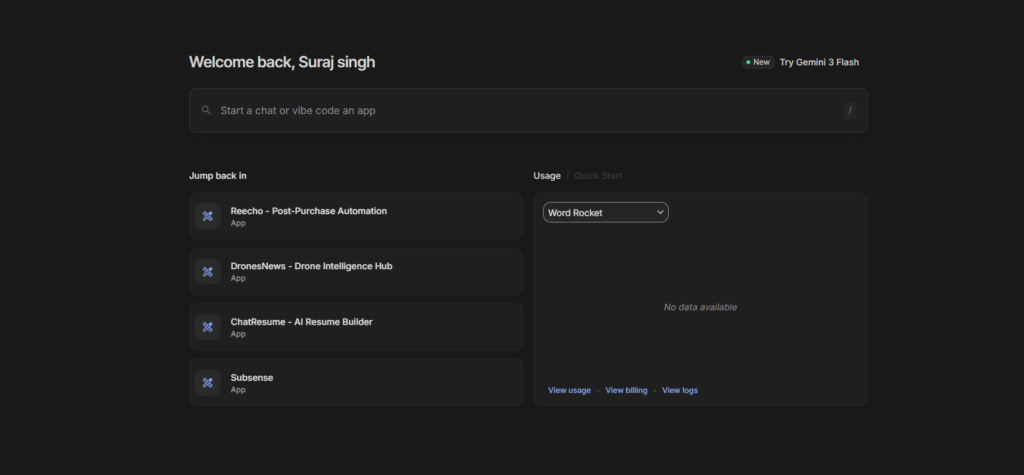Viewport: 1024px width, 475px height.
Task: Open the View logs link
Action: click(x=680, y=390)
